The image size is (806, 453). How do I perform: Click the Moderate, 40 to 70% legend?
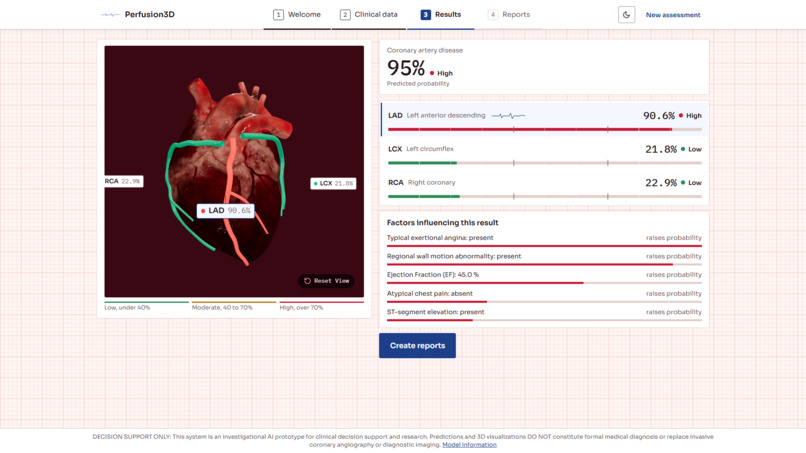click(234, 306)
